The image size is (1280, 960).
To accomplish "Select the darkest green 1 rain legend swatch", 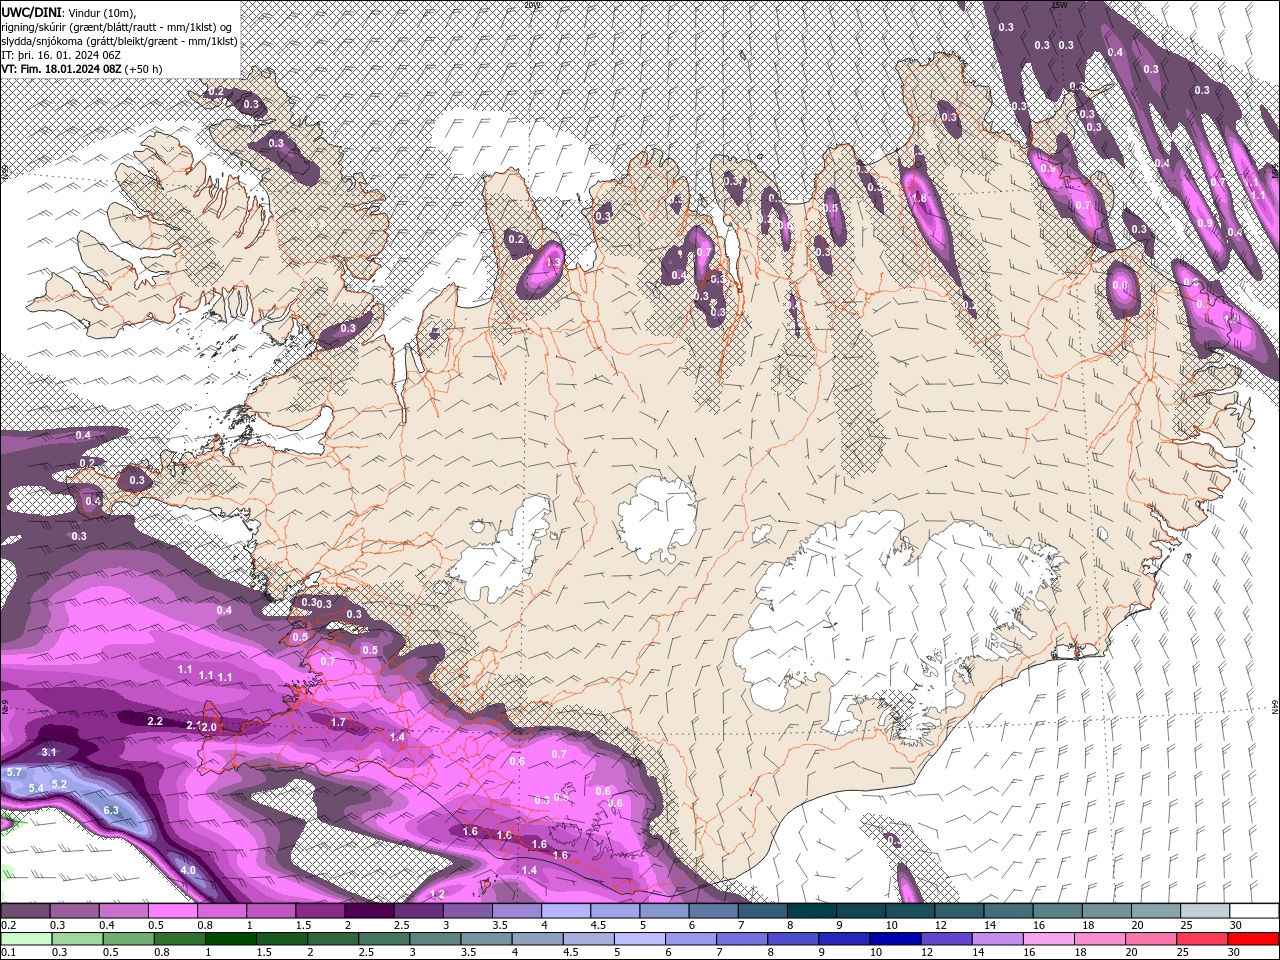I will click(230, 939).
